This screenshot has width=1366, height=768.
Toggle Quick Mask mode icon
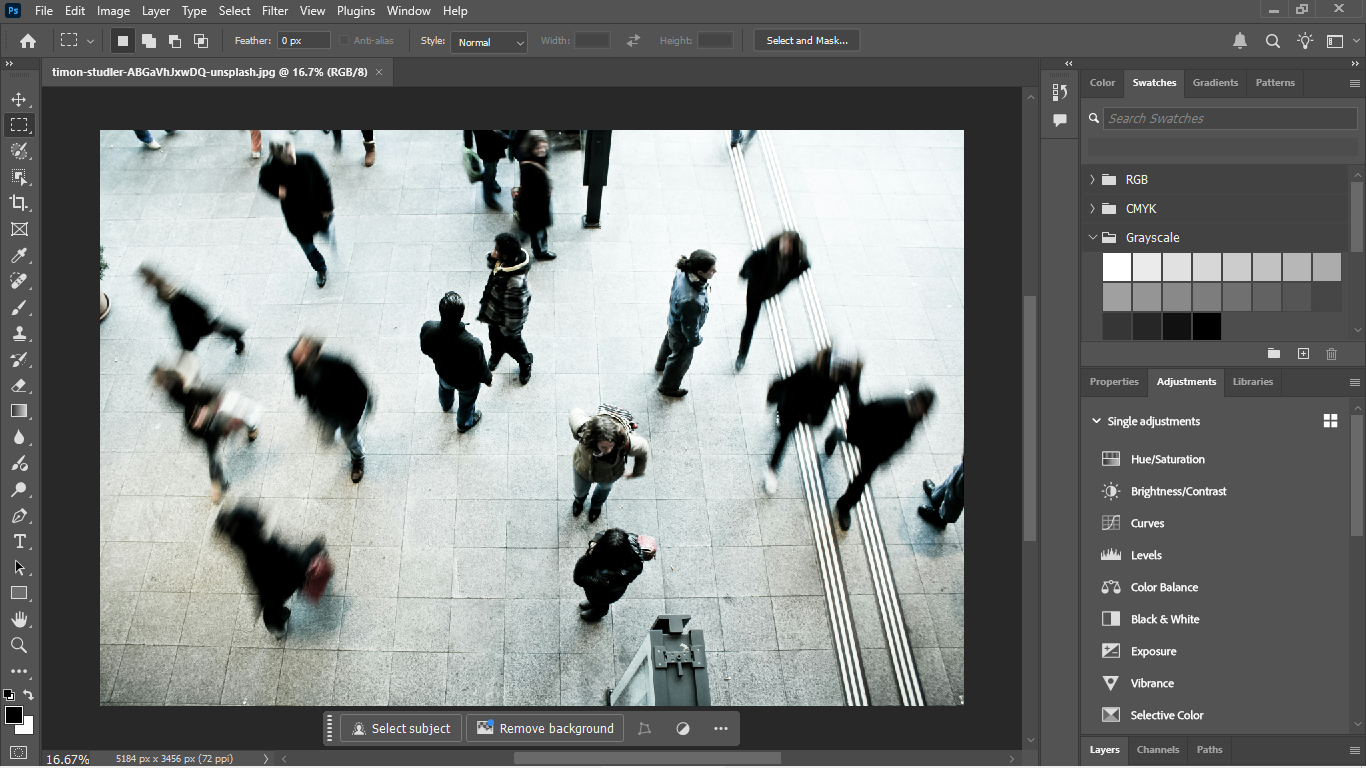(x=19, y=752)
